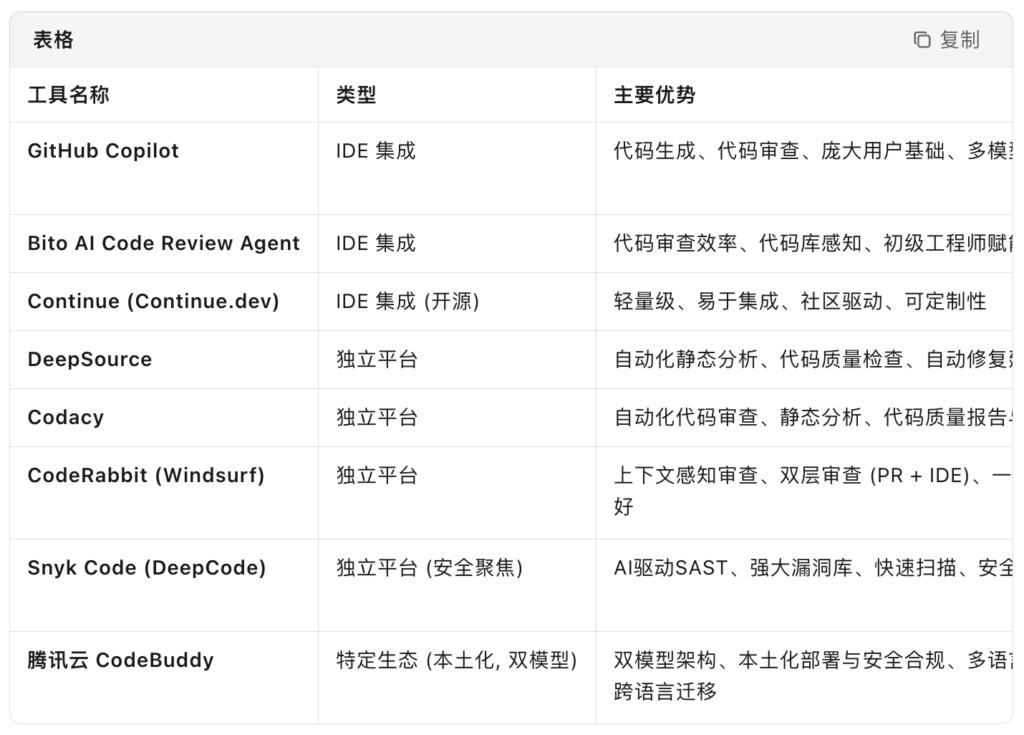Screen dimensions: 1024x735
Task: Click the IDE 集成 type for GitHub Copilot
Action: tap(376, 151)
